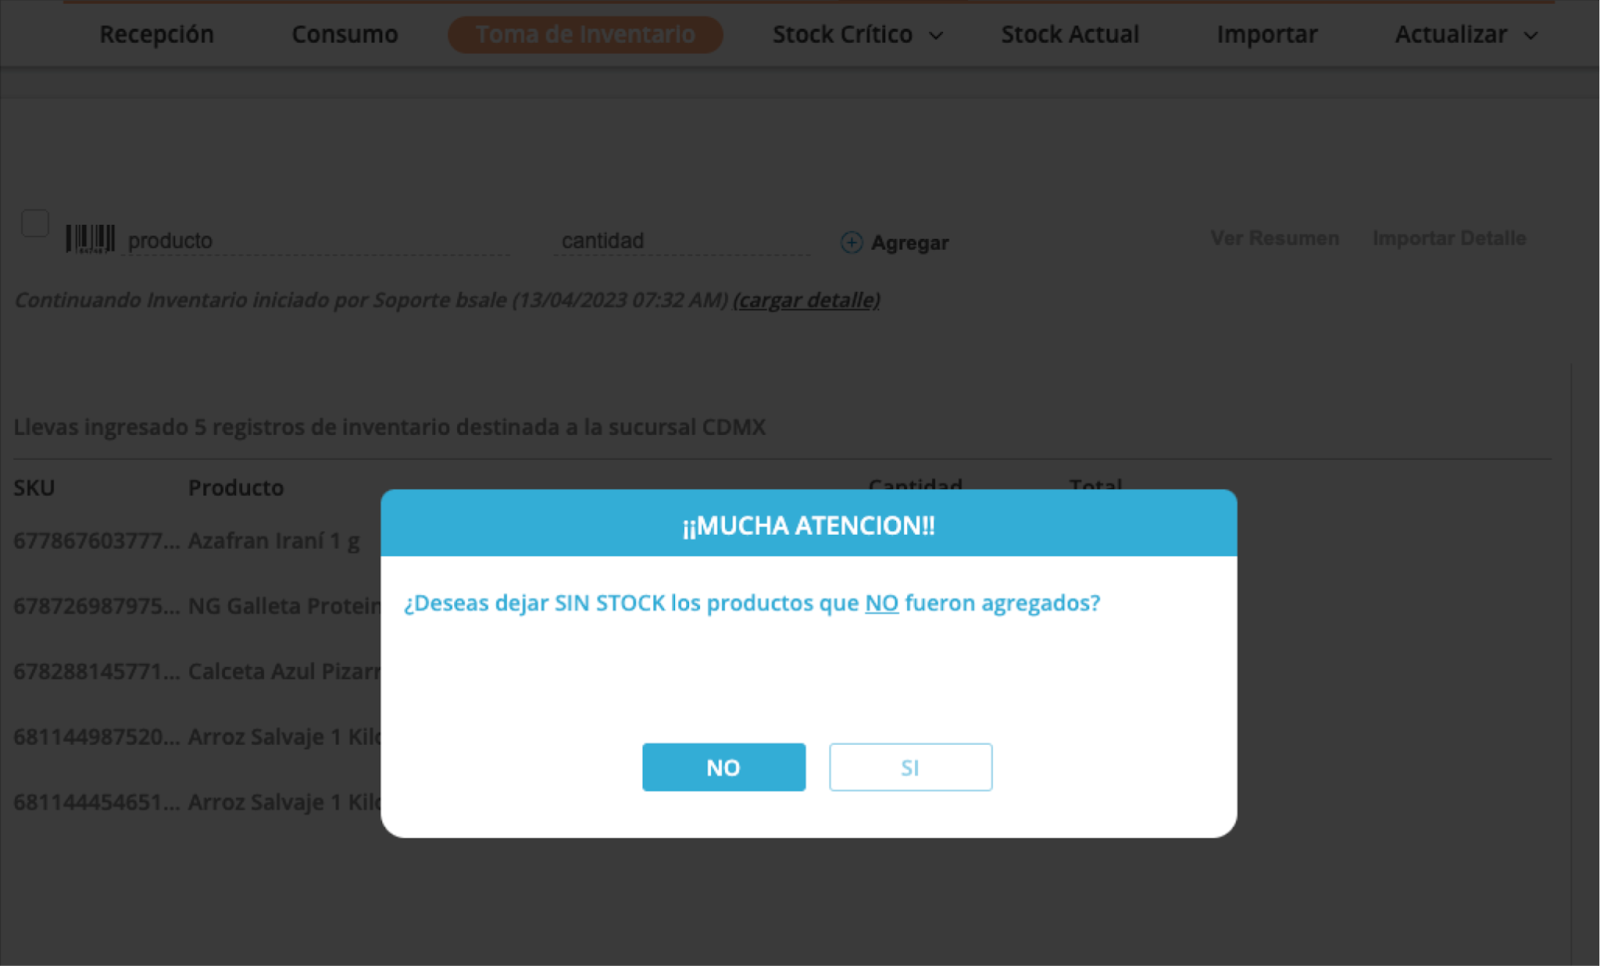Go to the Importar tab
Image resolution: width=1600 pixels, height=966 pixels.
[1267, 34]
